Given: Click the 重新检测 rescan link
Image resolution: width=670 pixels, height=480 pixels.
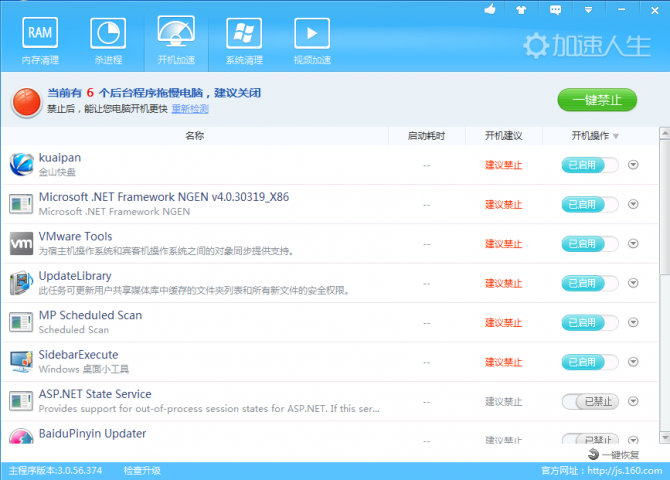Looking at the screenshot, I should 190,109.
